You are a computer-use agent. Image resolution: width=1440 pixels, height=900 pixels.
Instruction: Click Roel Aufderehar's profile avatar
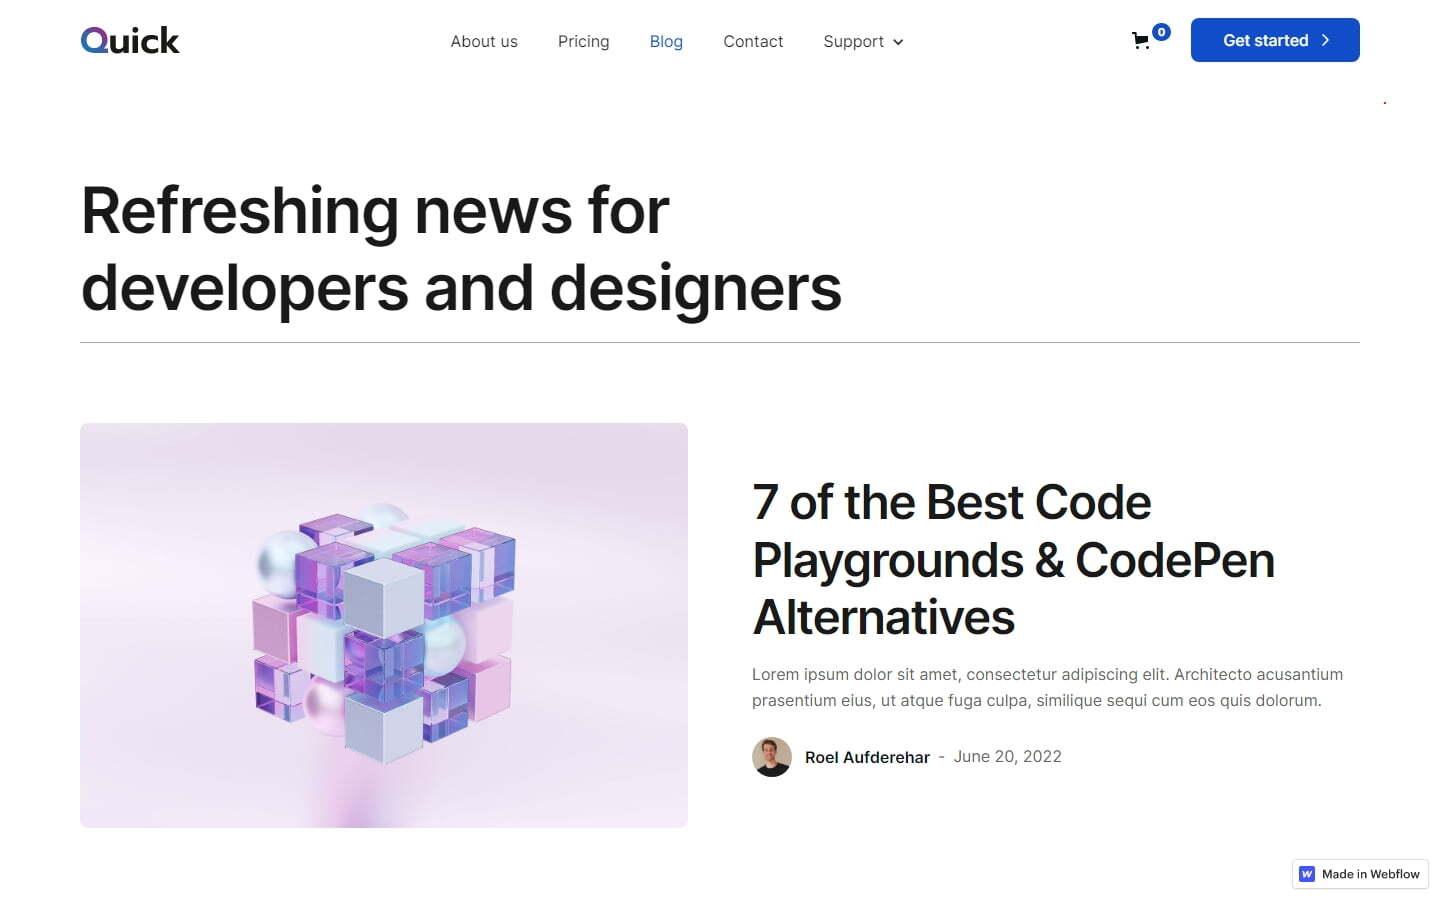(x=771, y=757)
